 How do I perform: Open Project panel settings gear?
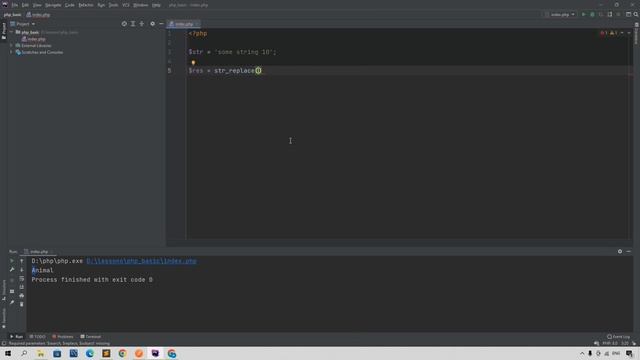point(152,24)
